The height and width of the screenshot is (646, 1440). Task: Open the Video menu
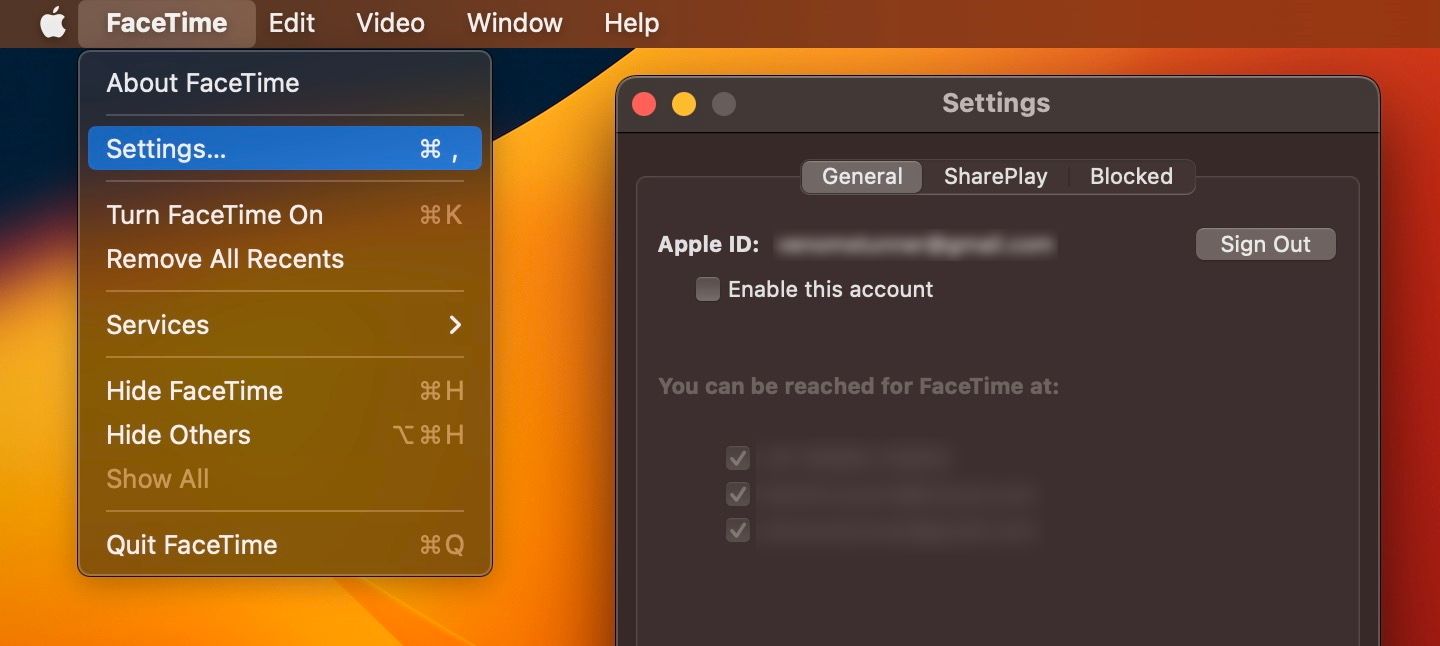point(389,23)
